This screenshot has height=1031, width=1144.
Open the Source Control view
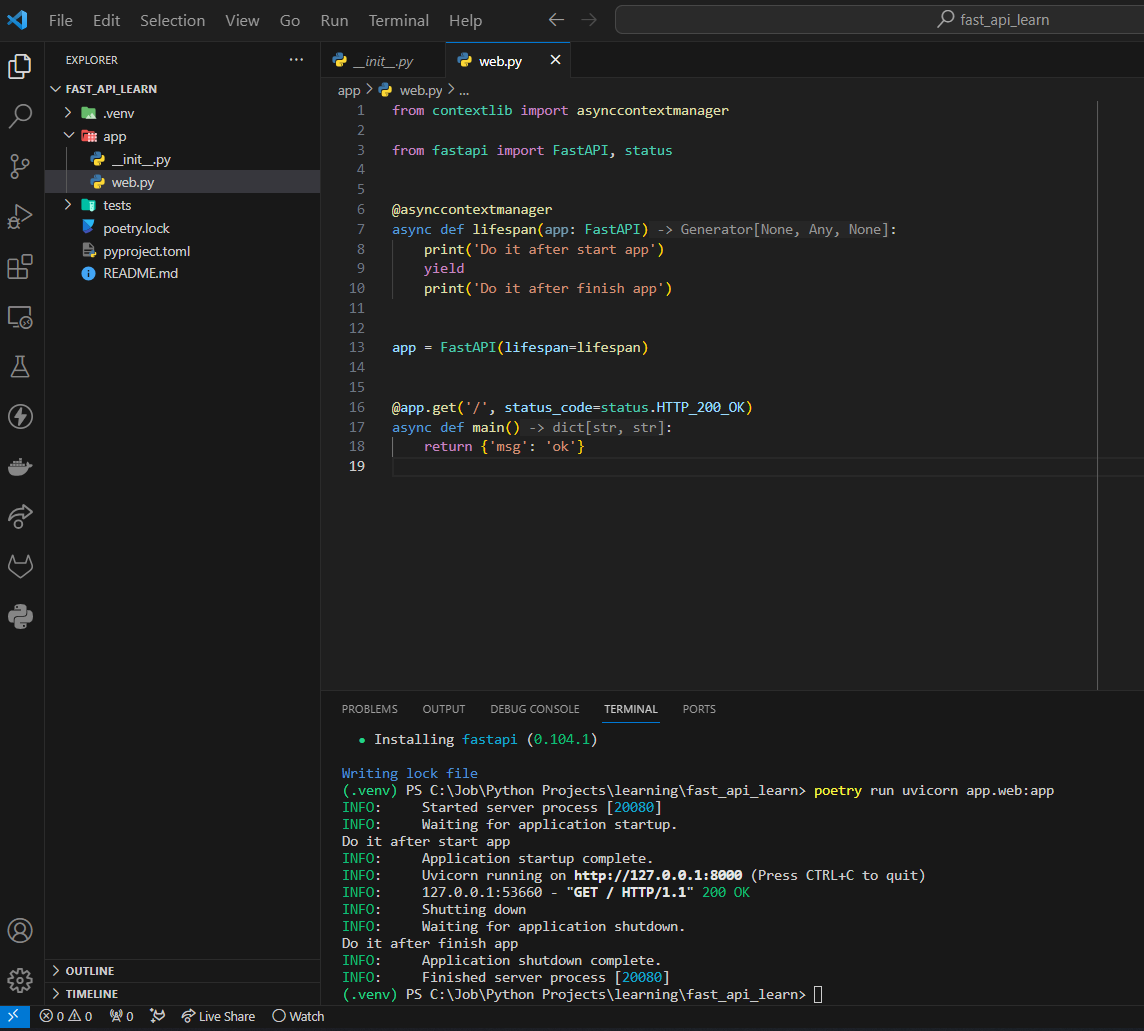[x=20, y=167]
